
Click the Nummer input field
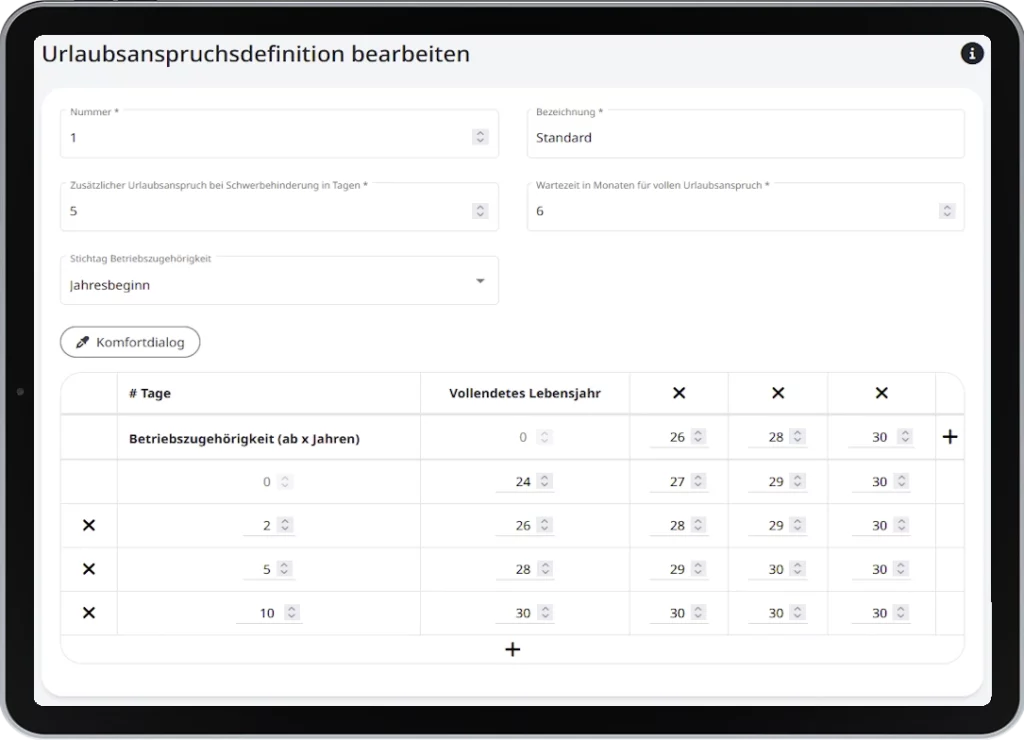pyautogui.click(x=265, y=137)
